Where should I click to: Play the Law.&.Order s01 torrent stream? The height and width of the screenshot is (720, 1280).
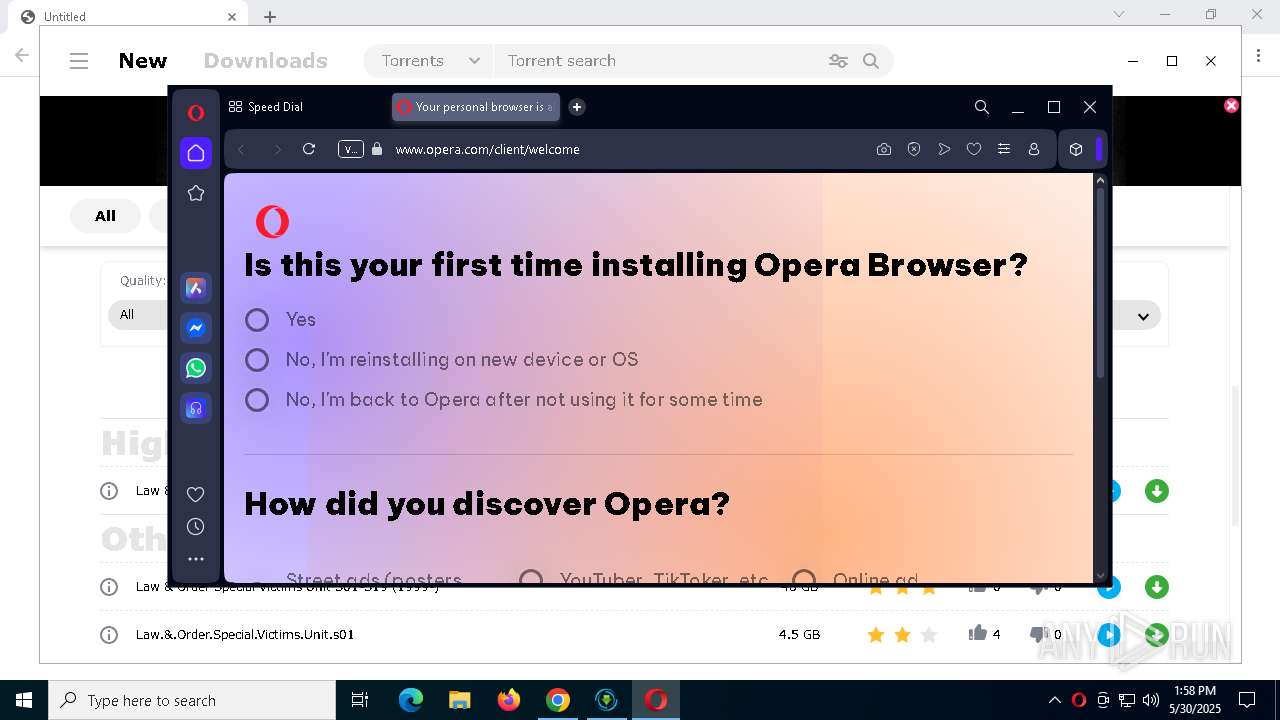[x=1109, y=634]
